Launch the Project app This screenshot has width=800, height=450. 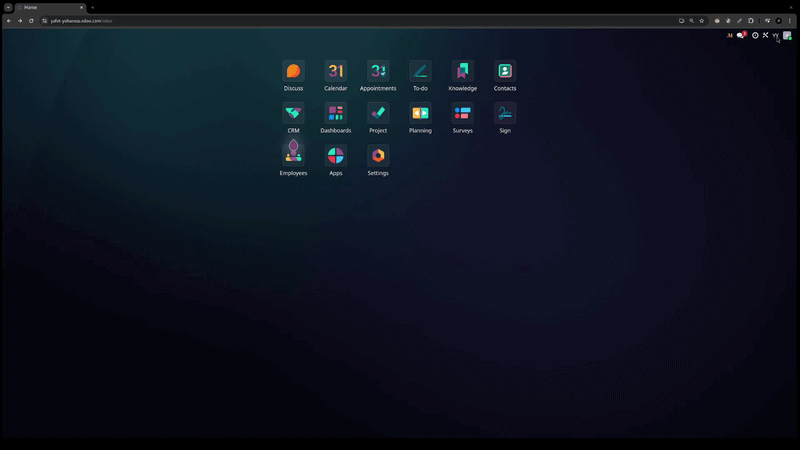[378, 118]
